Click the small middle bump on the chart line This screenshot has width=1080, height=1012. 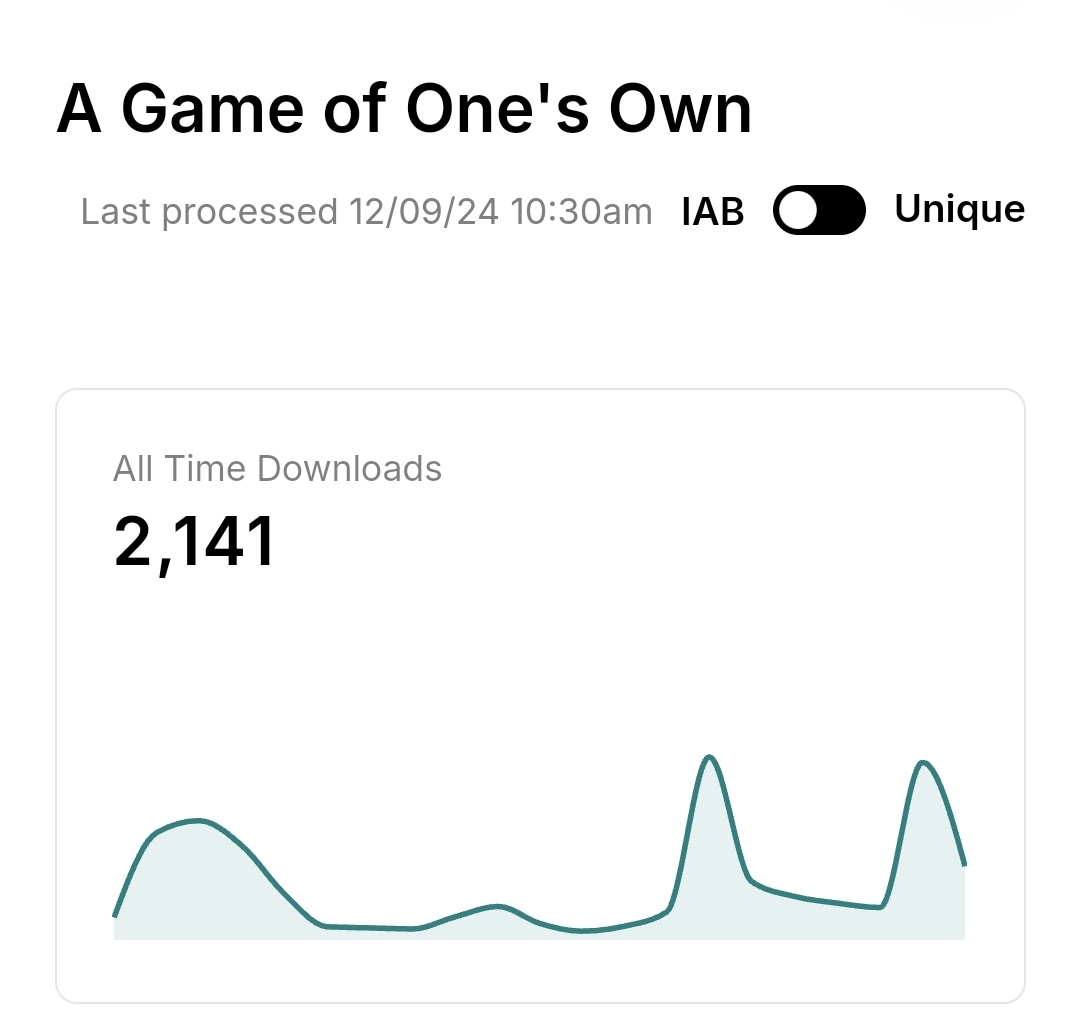496,906
